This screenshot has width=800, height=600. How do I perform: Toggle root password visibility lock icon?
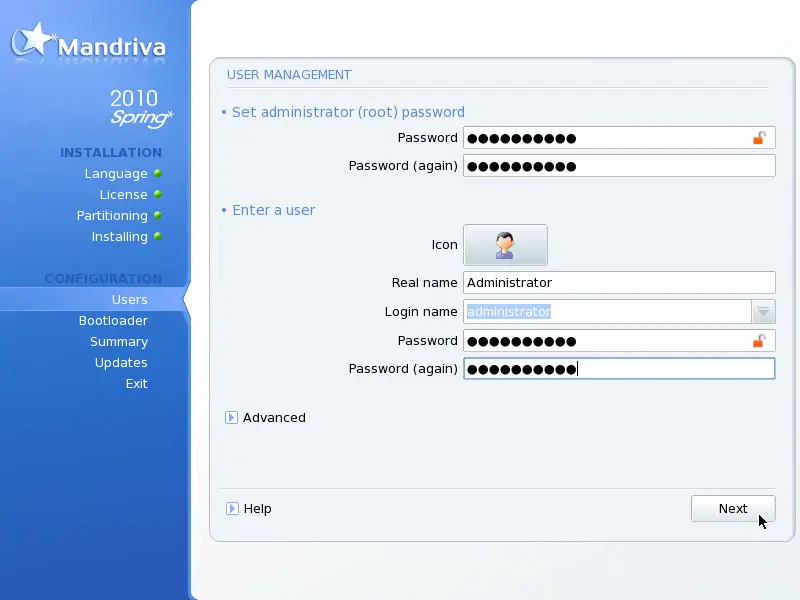tap(759, 138)
